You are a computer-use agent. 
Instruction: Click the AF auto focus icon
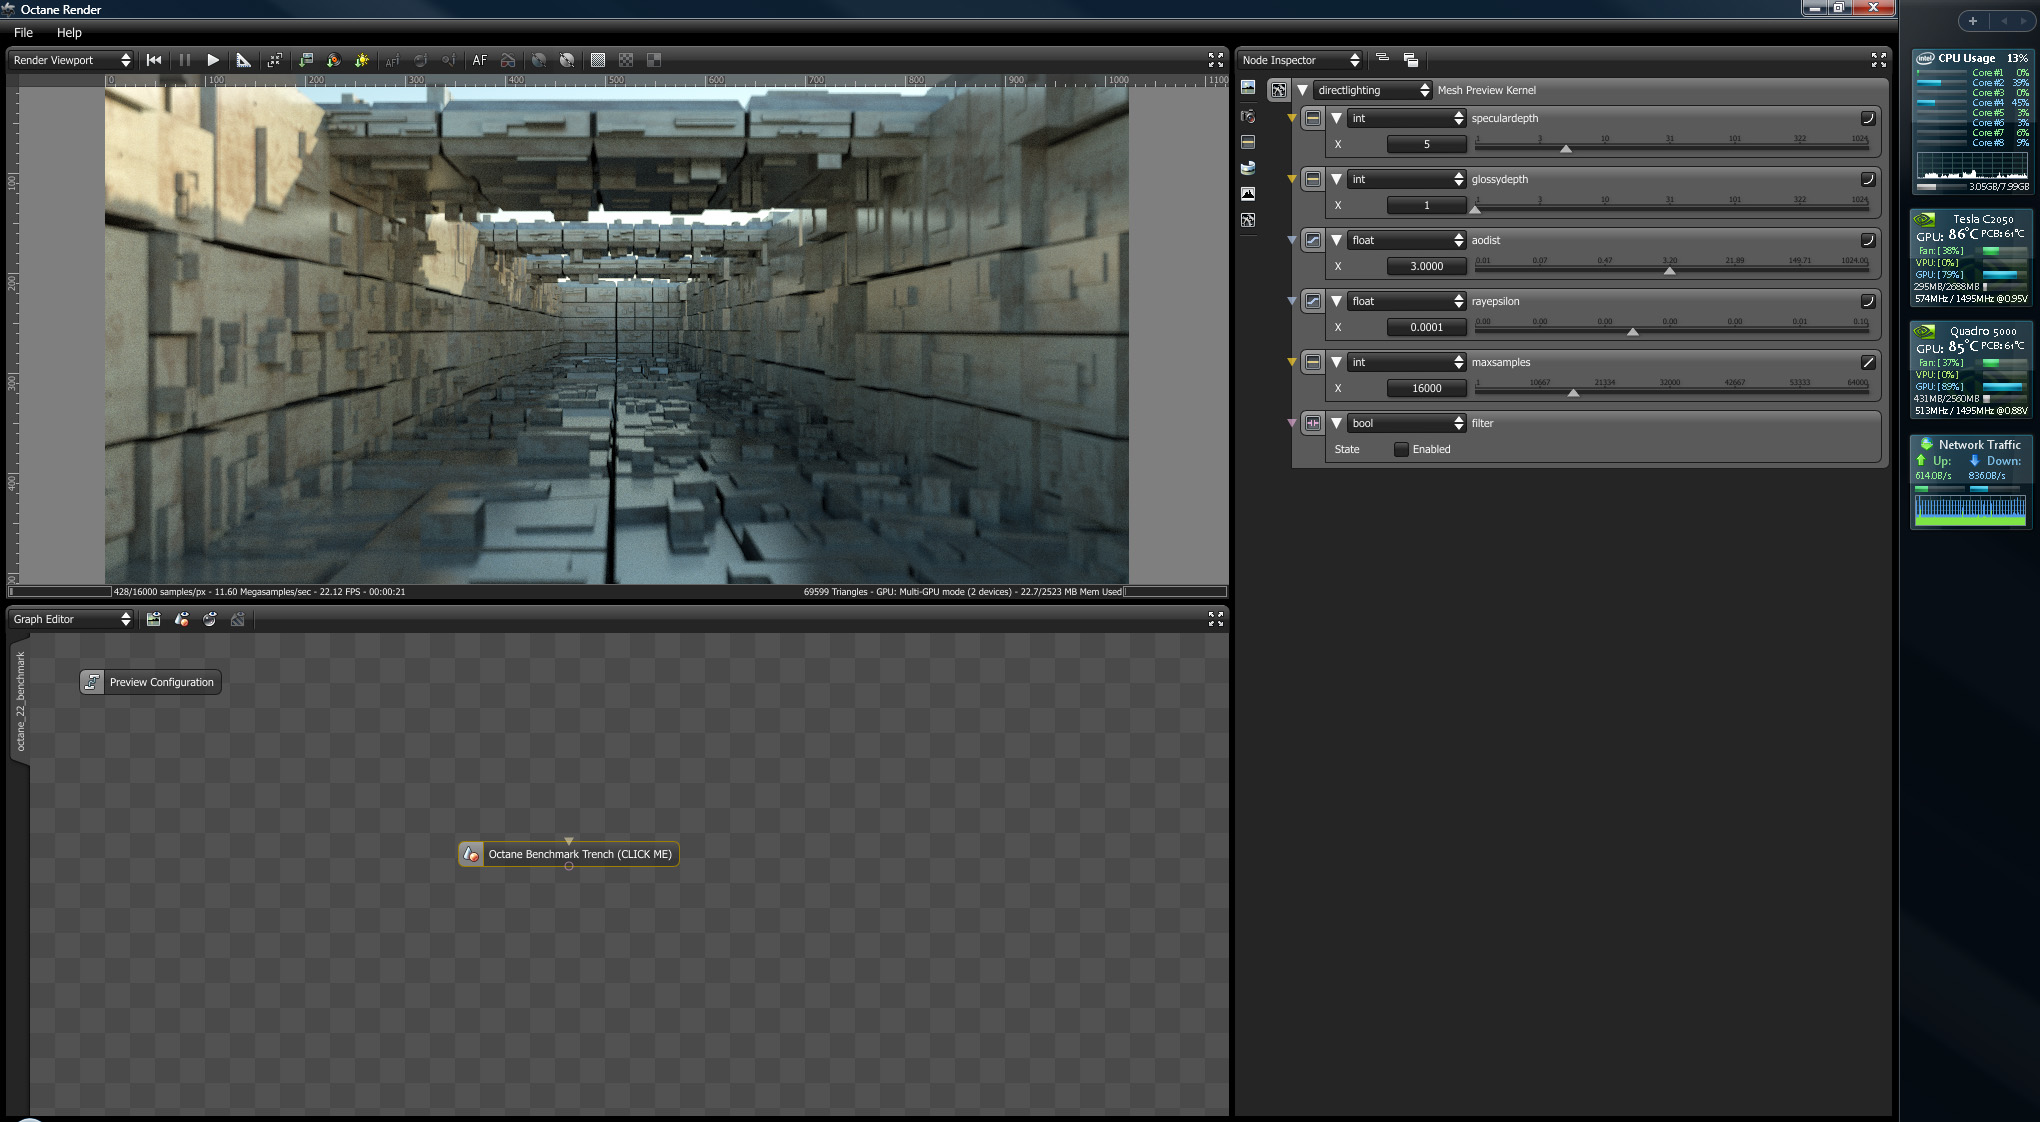480,60
